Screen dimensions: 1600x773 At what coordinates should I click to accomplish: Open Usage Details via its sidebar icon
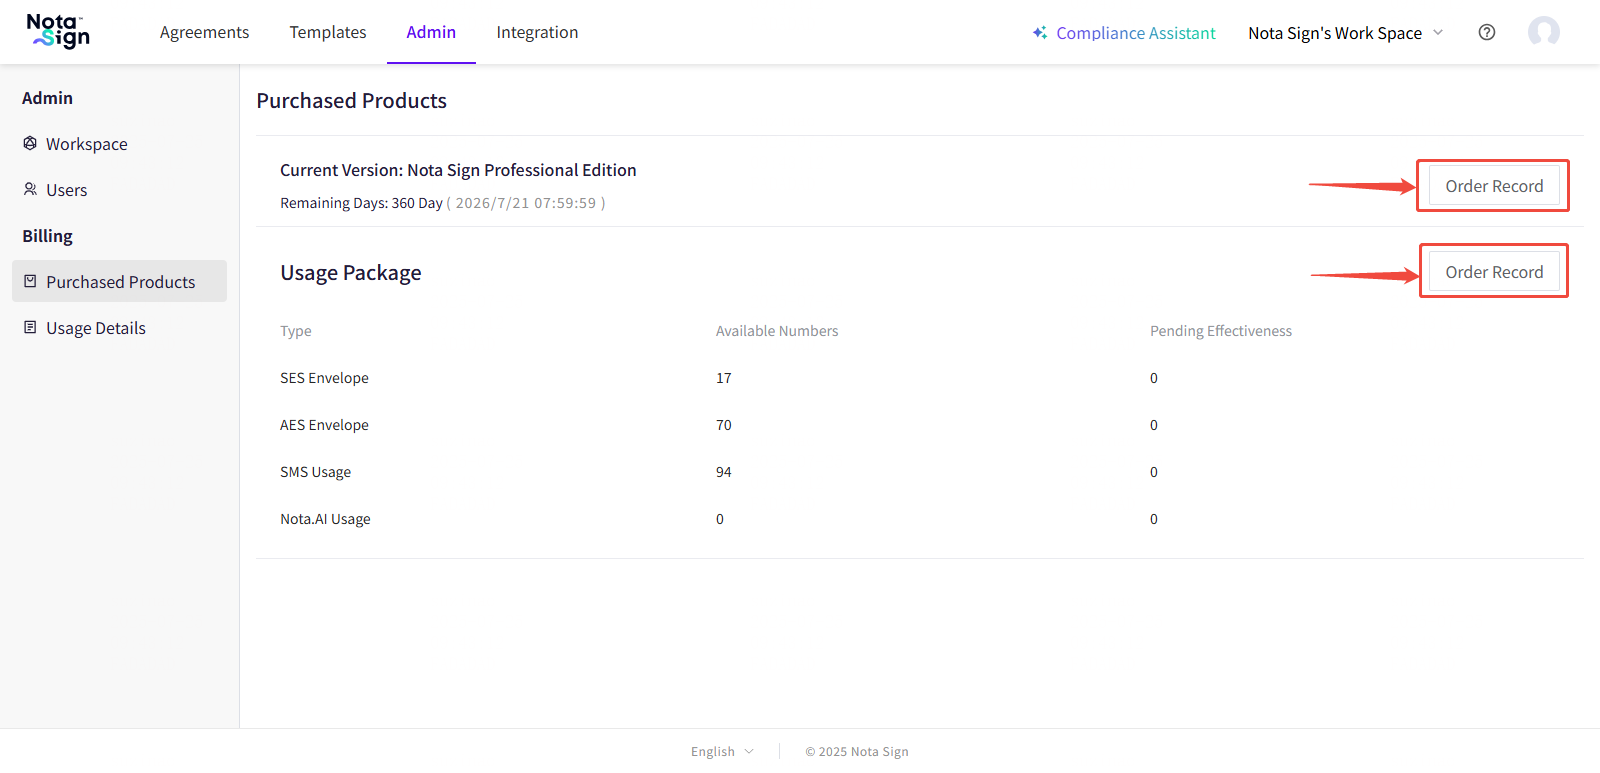pos(30,327)
